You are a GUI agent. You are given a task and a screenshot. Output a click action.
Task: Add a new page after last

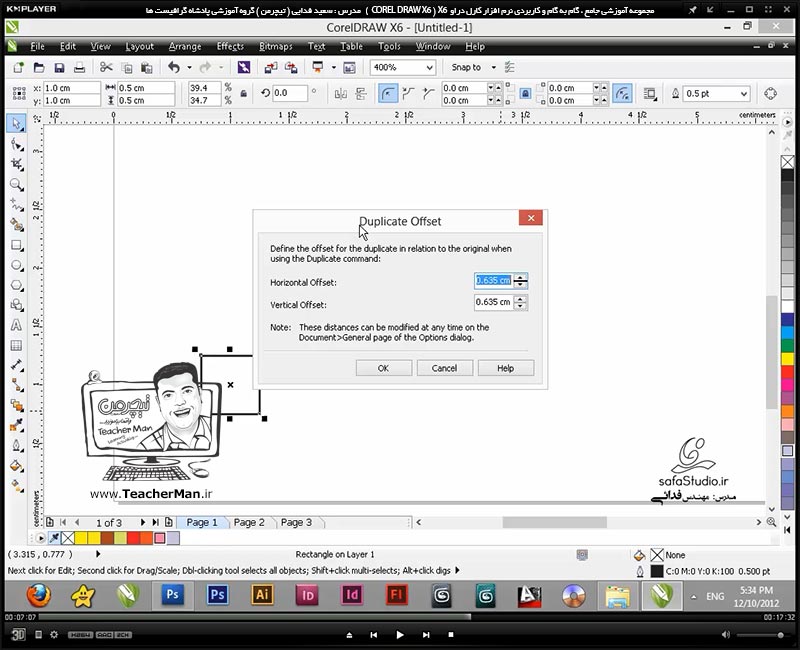169,522
